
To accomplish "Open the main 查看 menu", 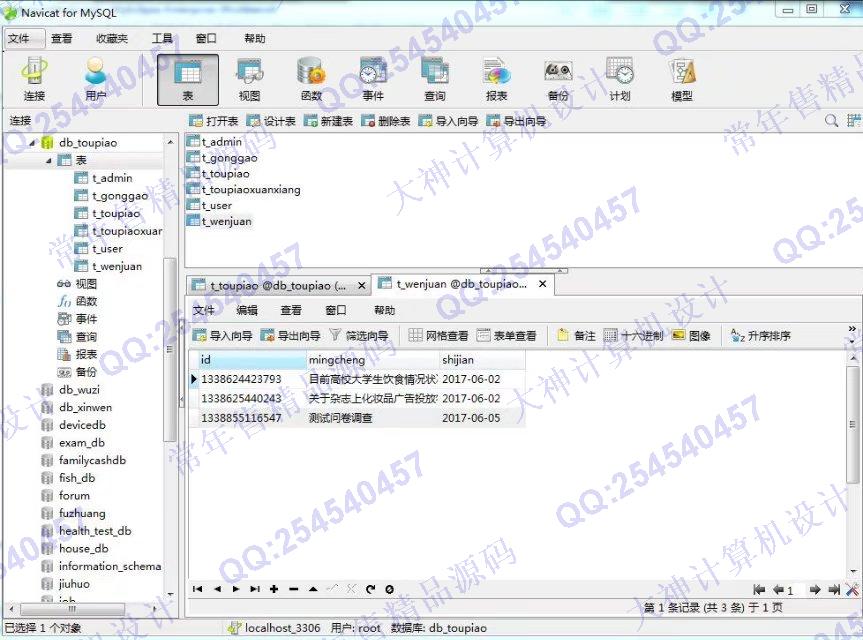I will [x=62, y=38].
